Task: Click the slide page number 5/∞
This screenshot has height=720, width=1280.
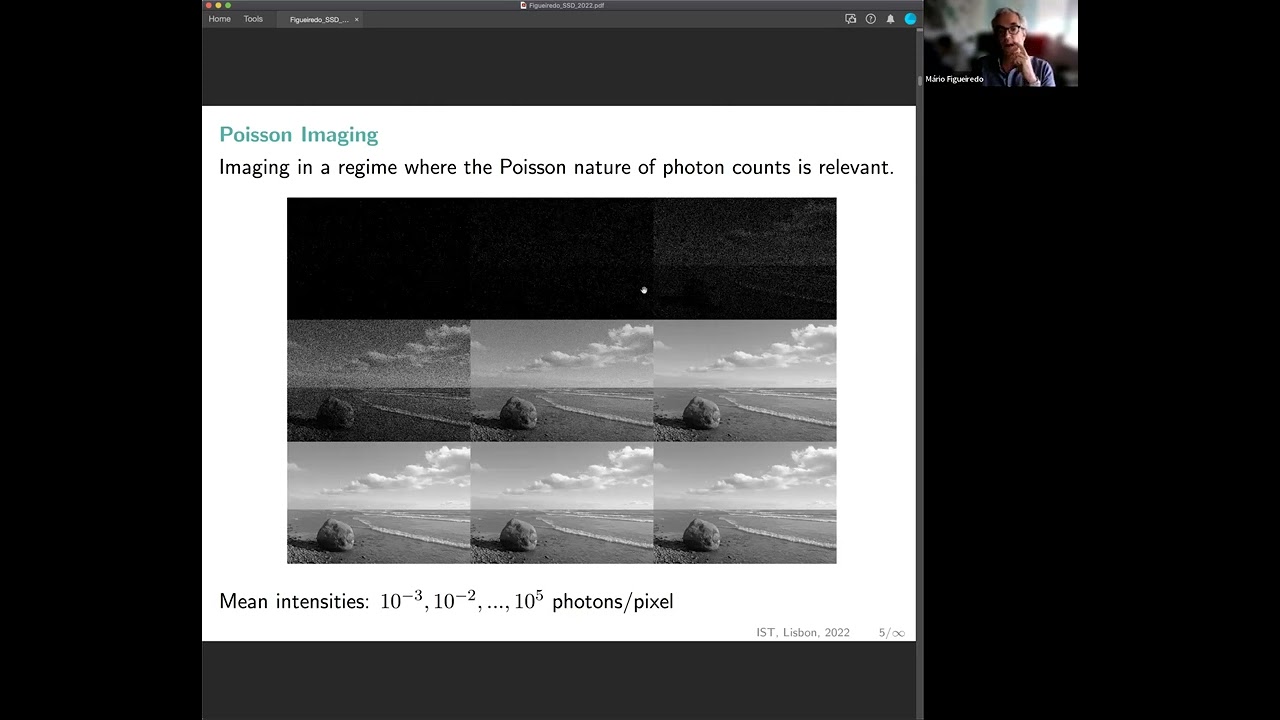Action: [x=892, y=633]
